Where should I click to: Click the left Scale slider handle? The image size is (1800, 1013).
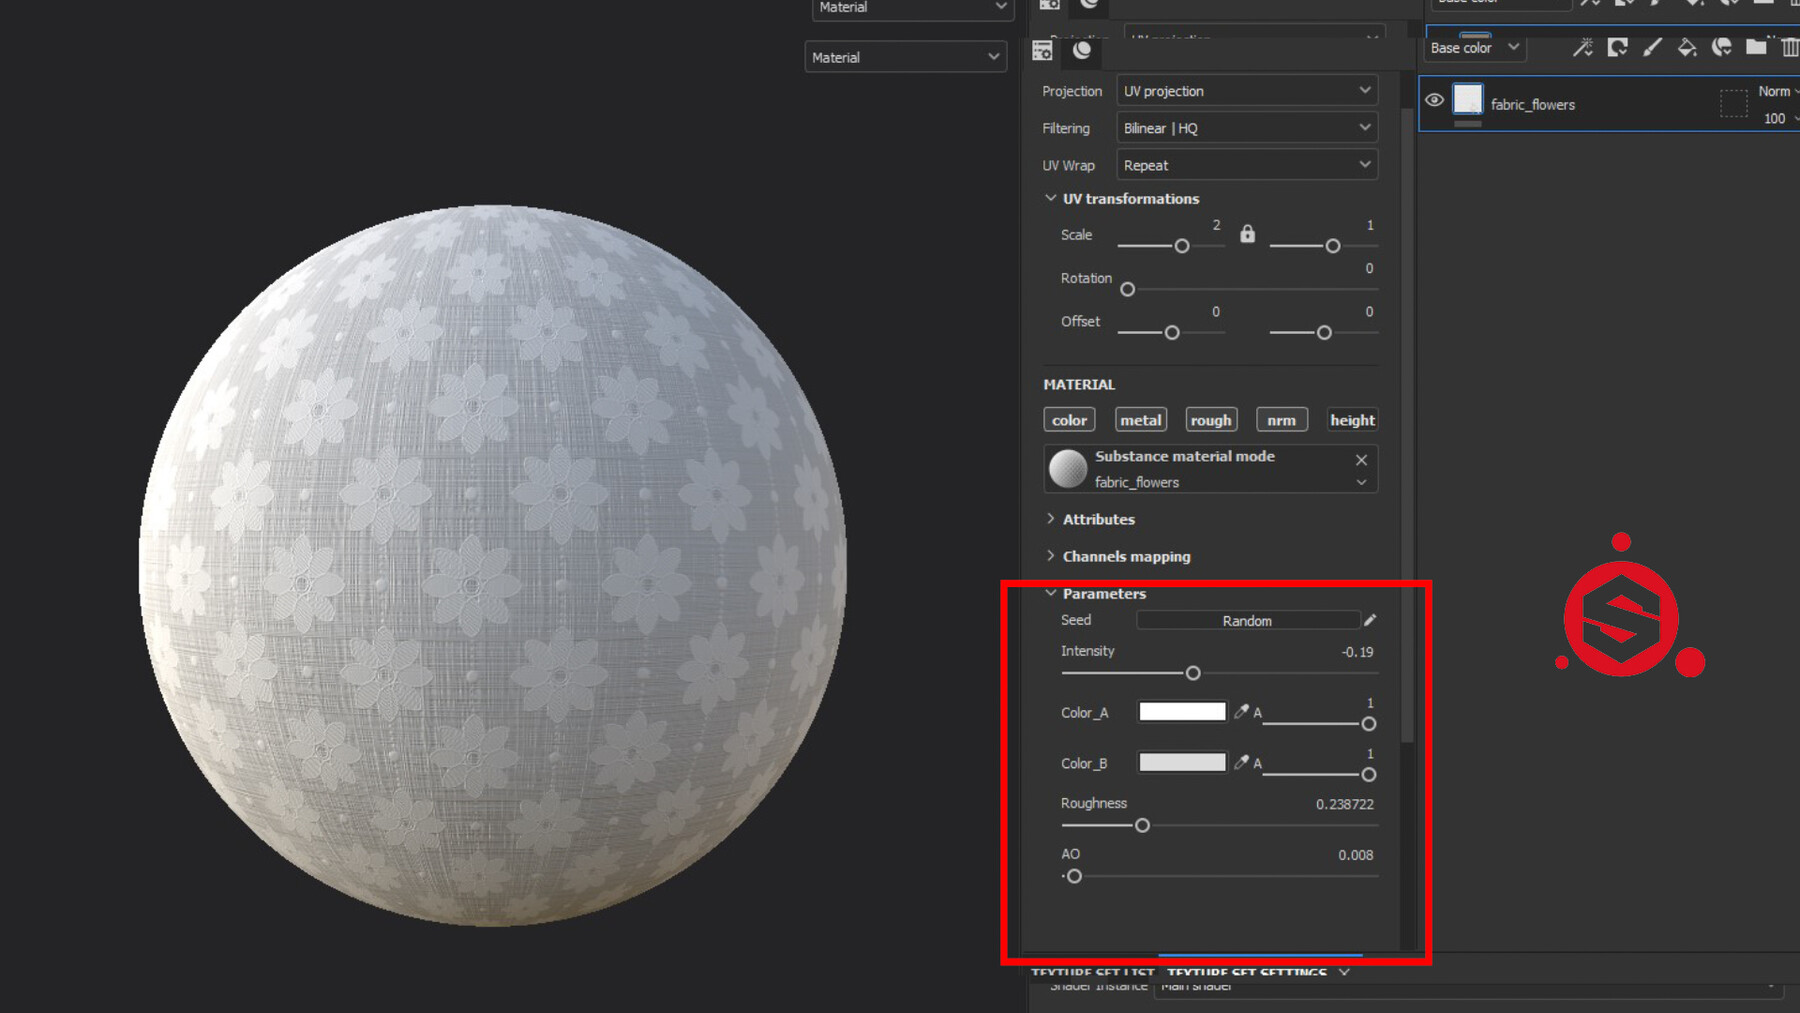coord(1182,246)
